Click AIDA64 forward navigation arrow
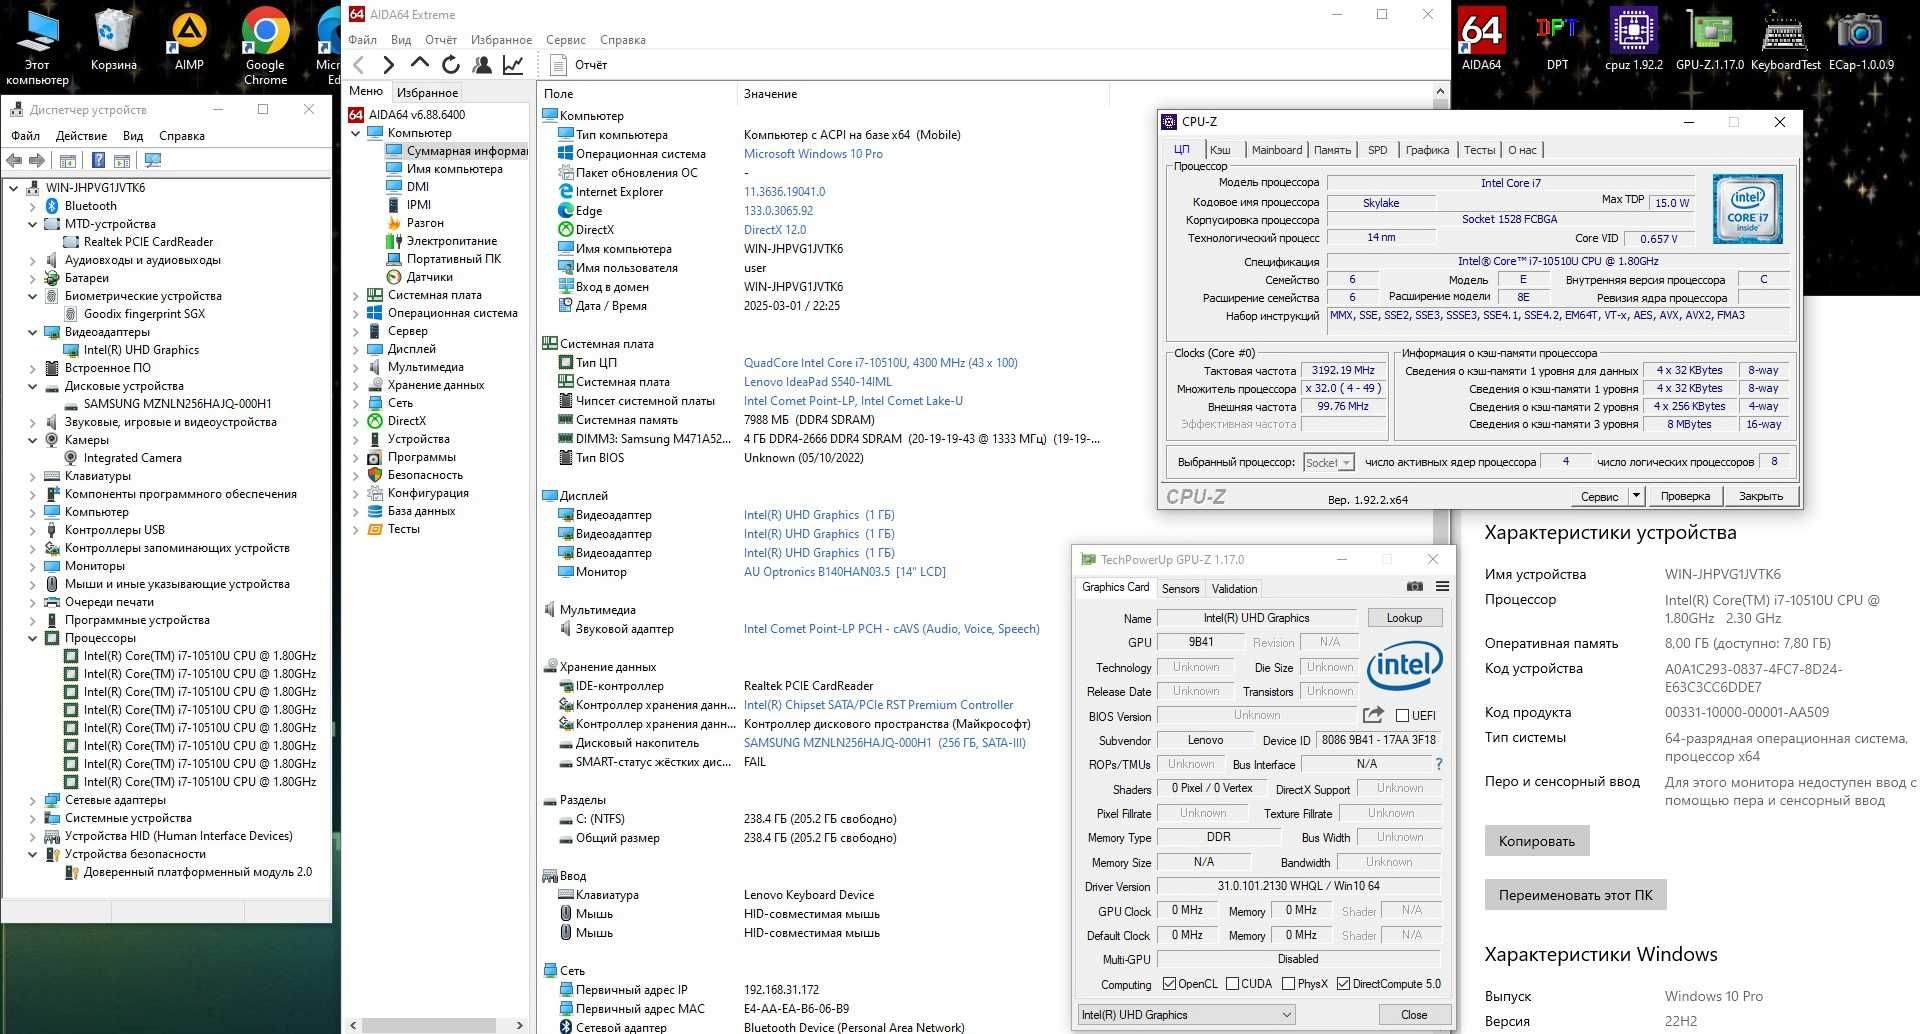The image size is (1920, 1034). click(389, 65)
